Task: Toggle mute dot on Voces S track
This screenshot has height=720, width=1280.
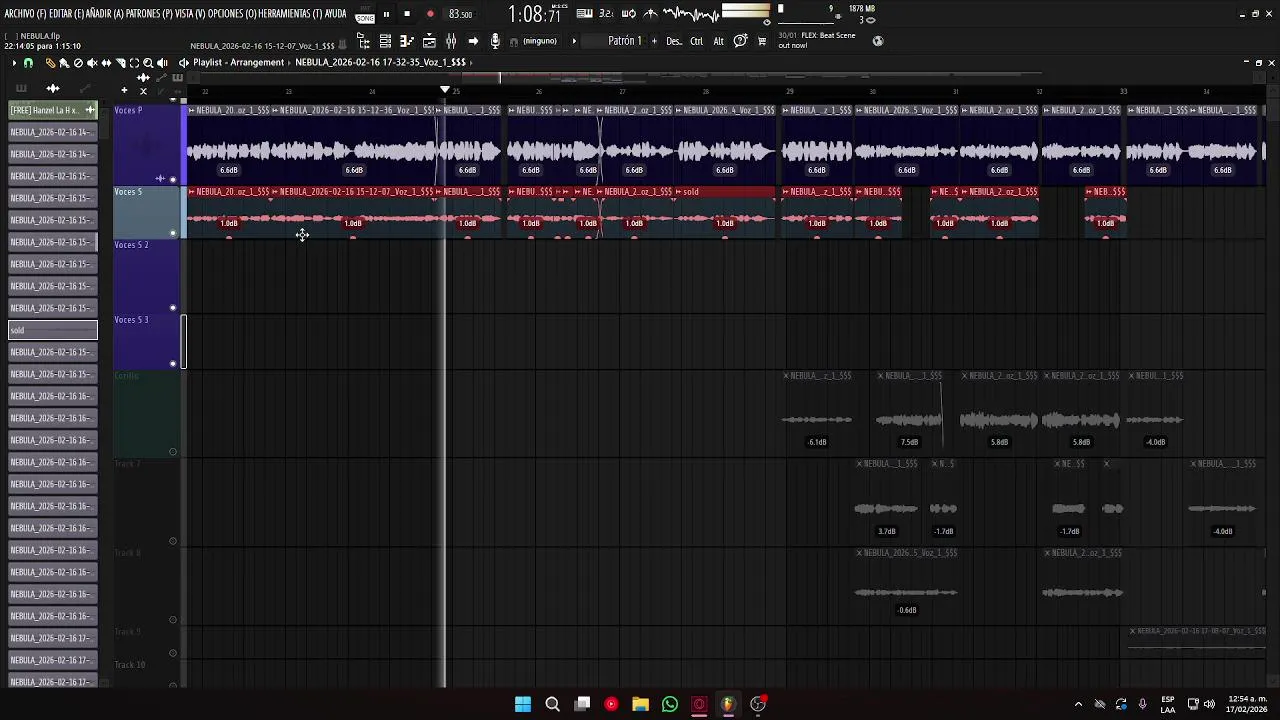Action: pos(173,233)
